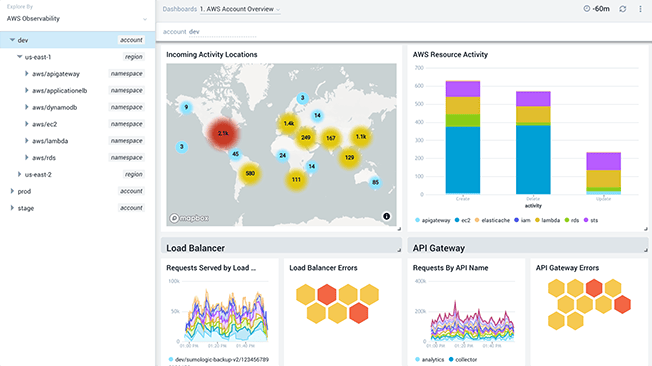Expand the Incoming Activity Locations panel corner
This screenshot has height=366, width=652.
point(399,229)
